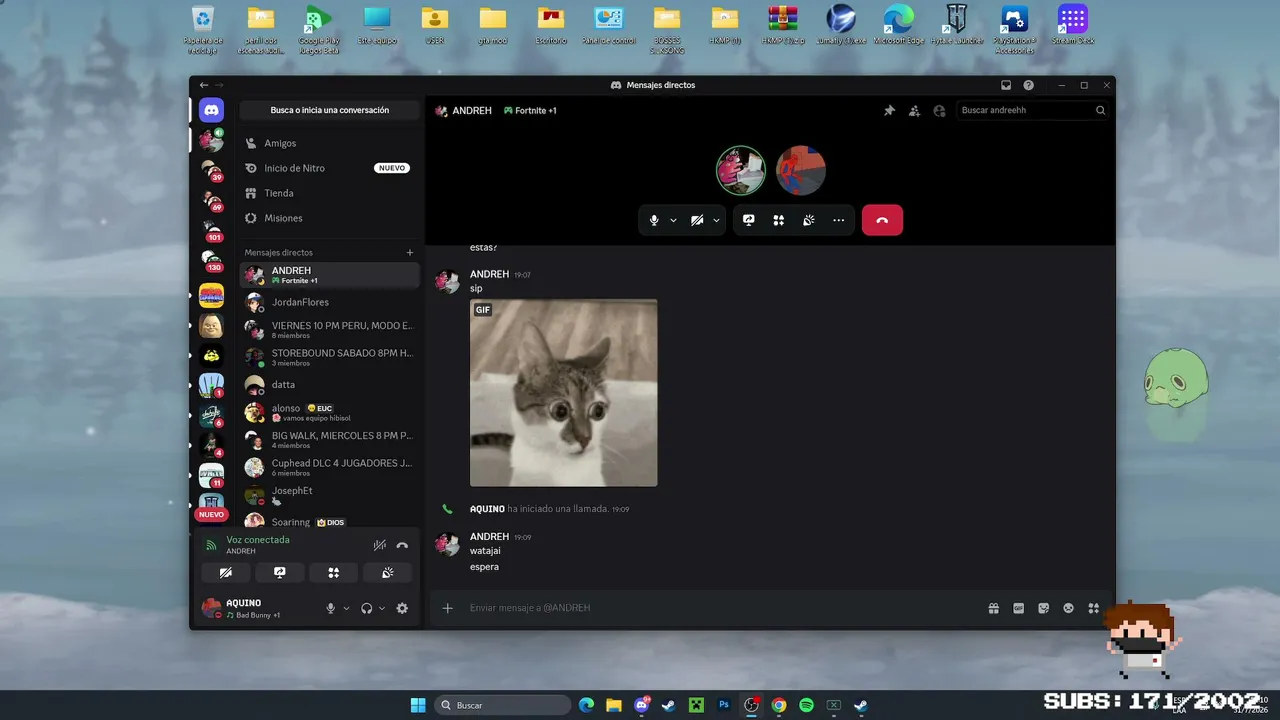This screenshot has height=720, width=1280.
Task: Open the Amigos section
Action: (329, 143)
